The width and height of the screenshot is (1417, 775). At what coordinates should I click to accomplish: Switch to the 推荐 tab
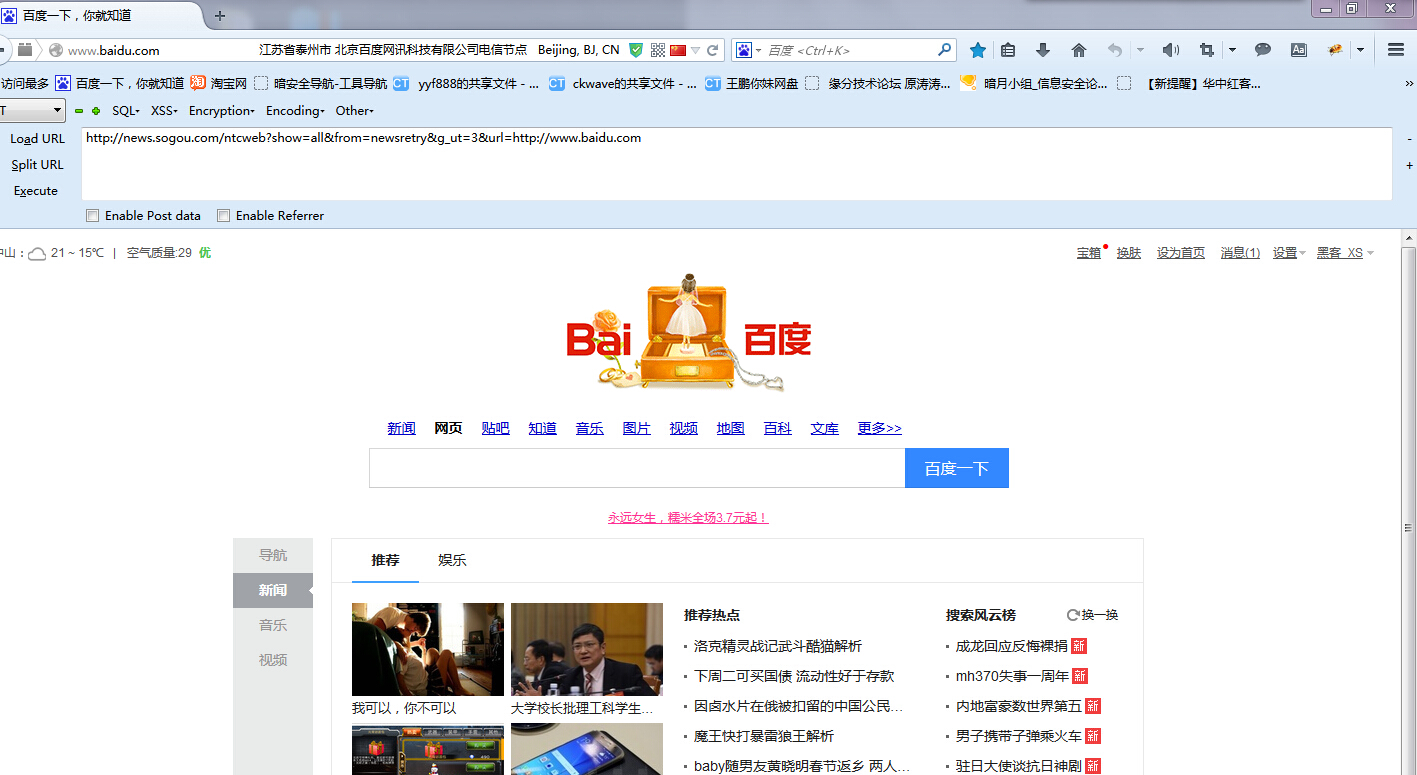point(385,560)
